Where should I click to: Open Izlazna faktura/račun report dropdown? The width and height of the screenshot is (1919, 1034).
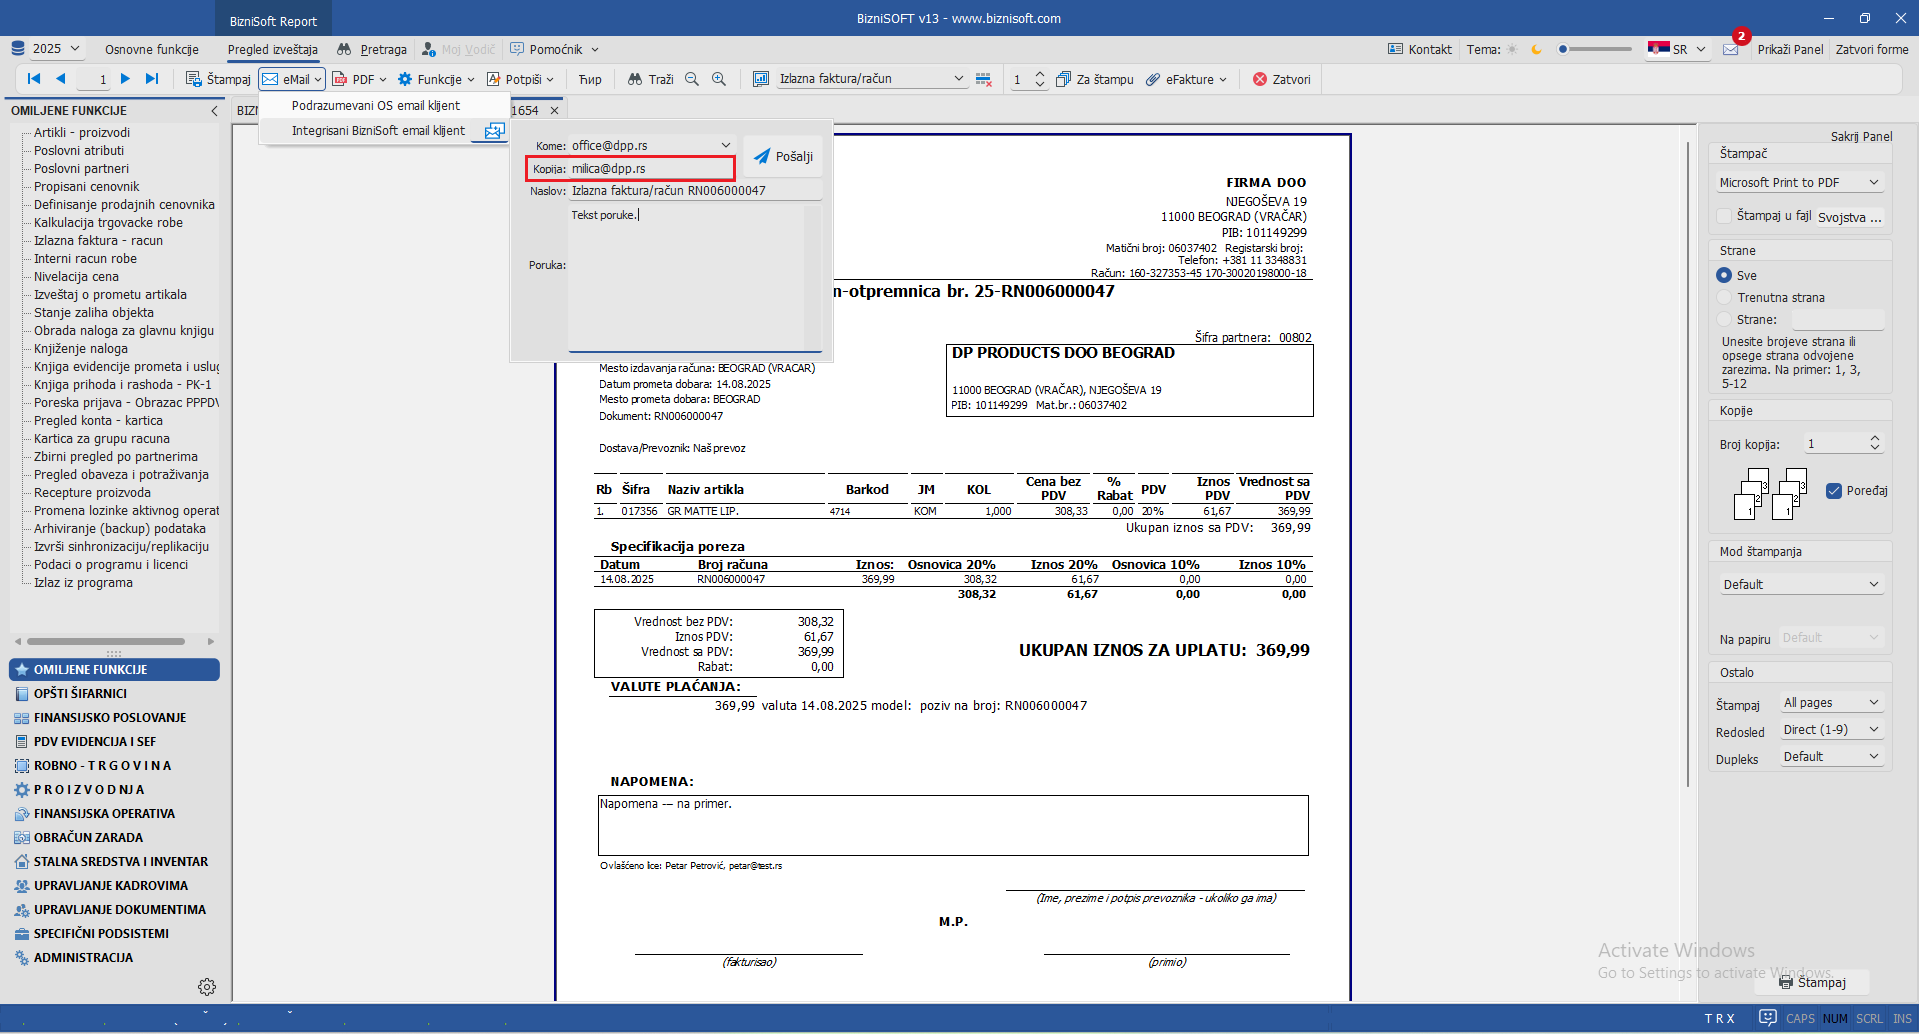click(x=957, y=79)
